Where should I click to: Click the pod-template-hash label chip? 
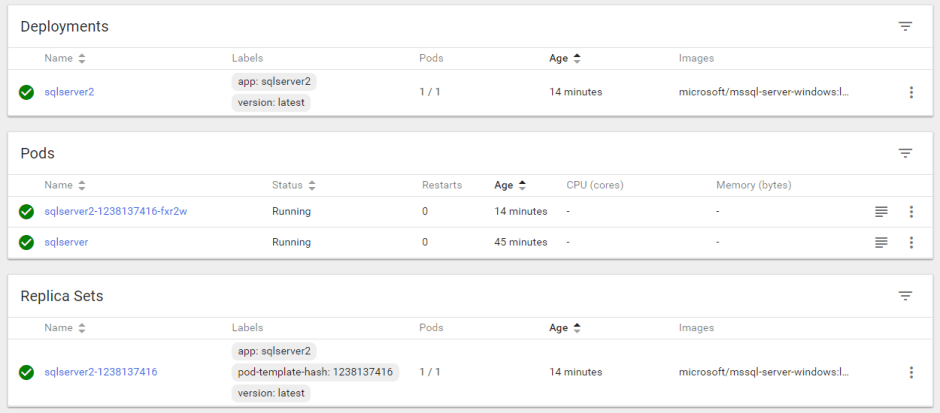click(x=315, y=372)
